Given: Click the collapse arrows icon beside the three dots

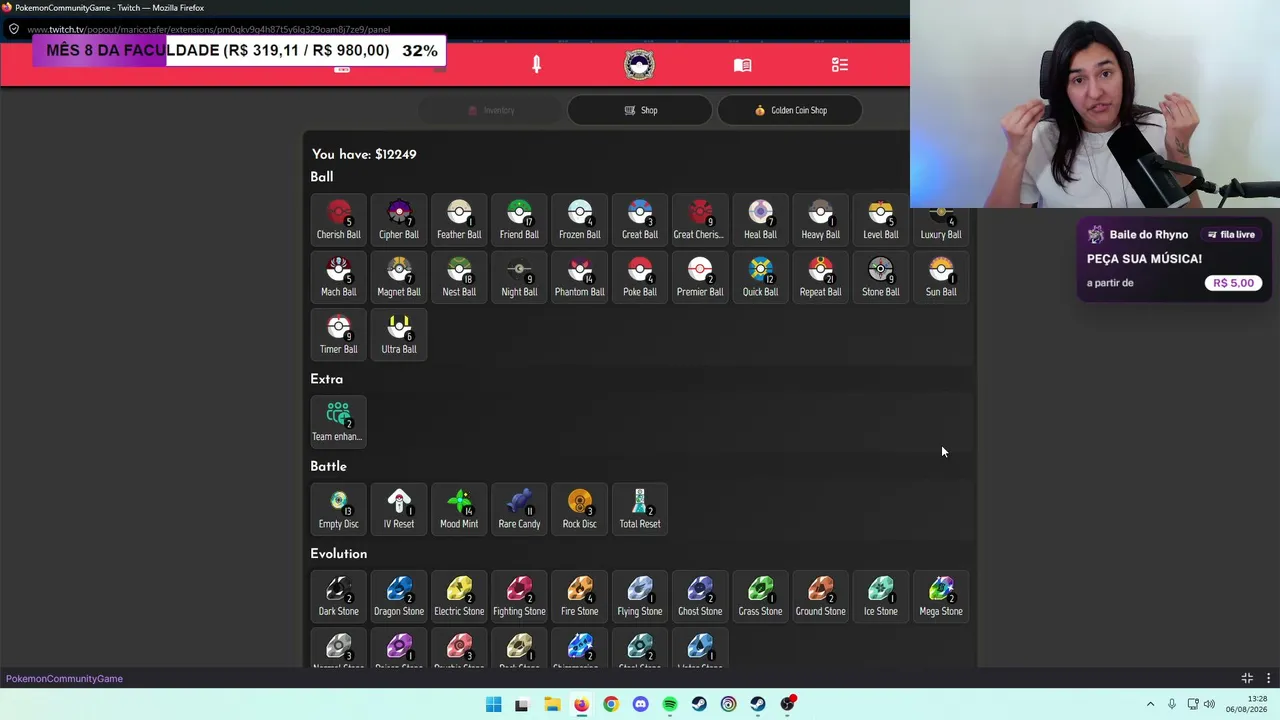Looking at the screenshot, I should point(1247,679).
